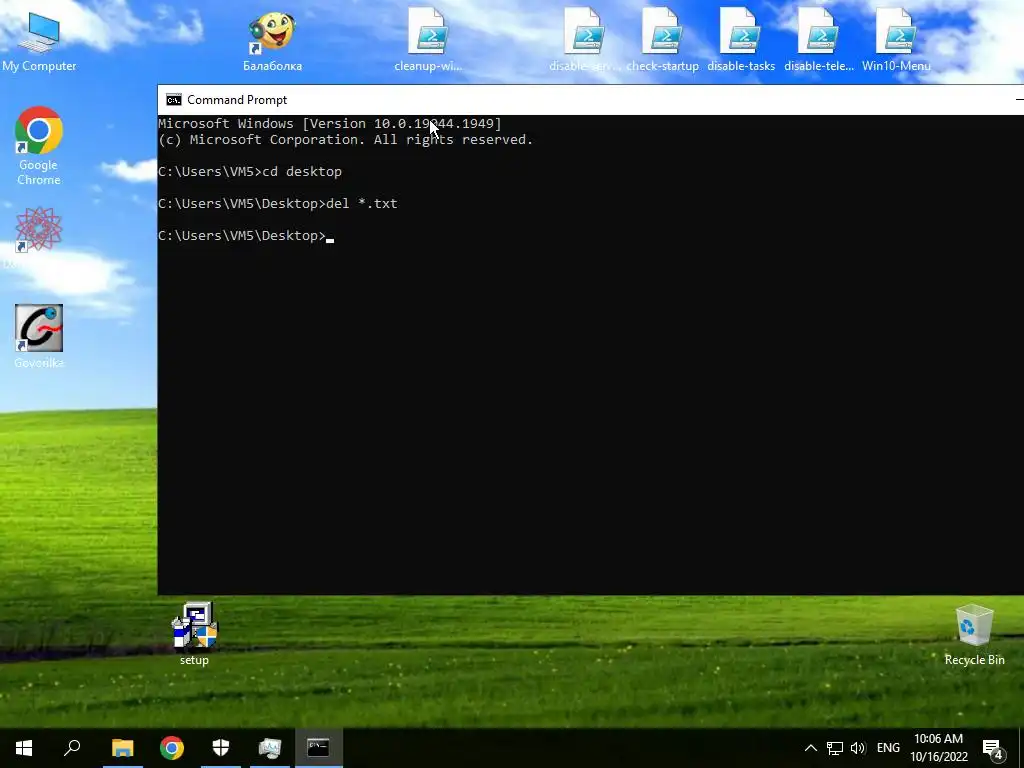The width and height of the screenshot is (1024, 768).
Task: Select the Recycle Bin icon
Action: (x=974, y=635)
